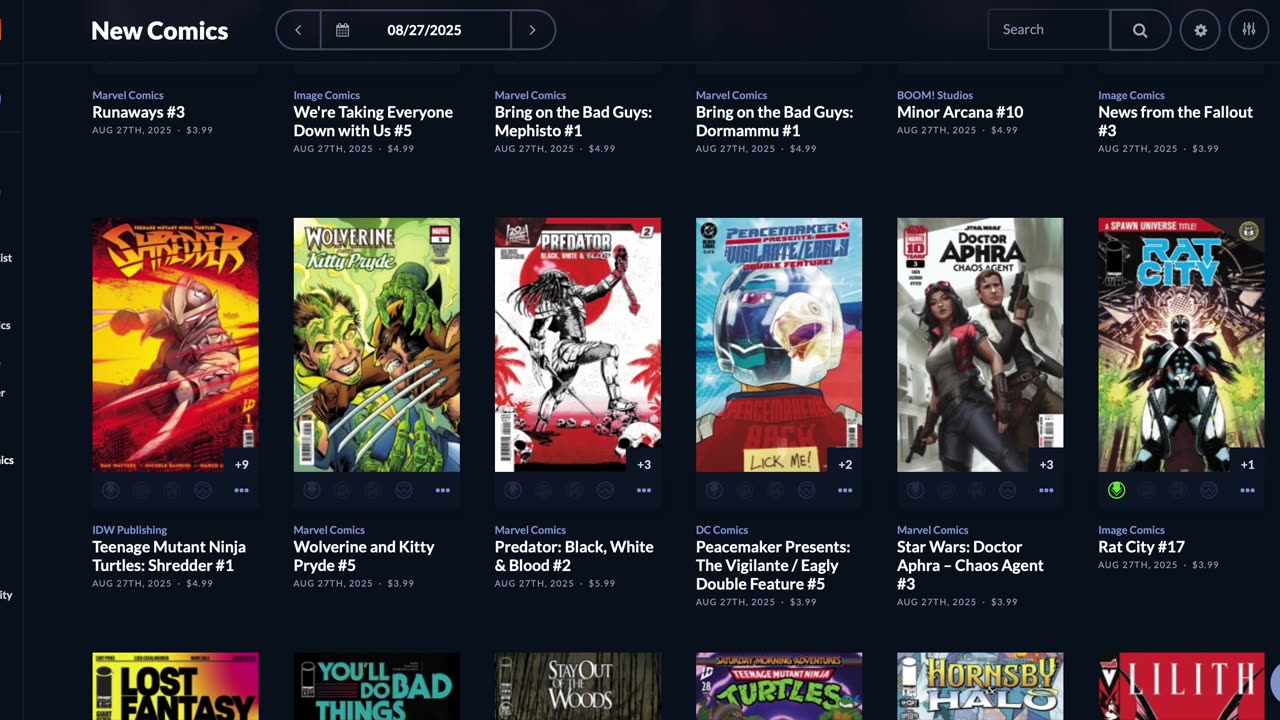Screen dimensions: 1280x720
Task: Open News from the Fallout #3
Action: pos(1175,121)
